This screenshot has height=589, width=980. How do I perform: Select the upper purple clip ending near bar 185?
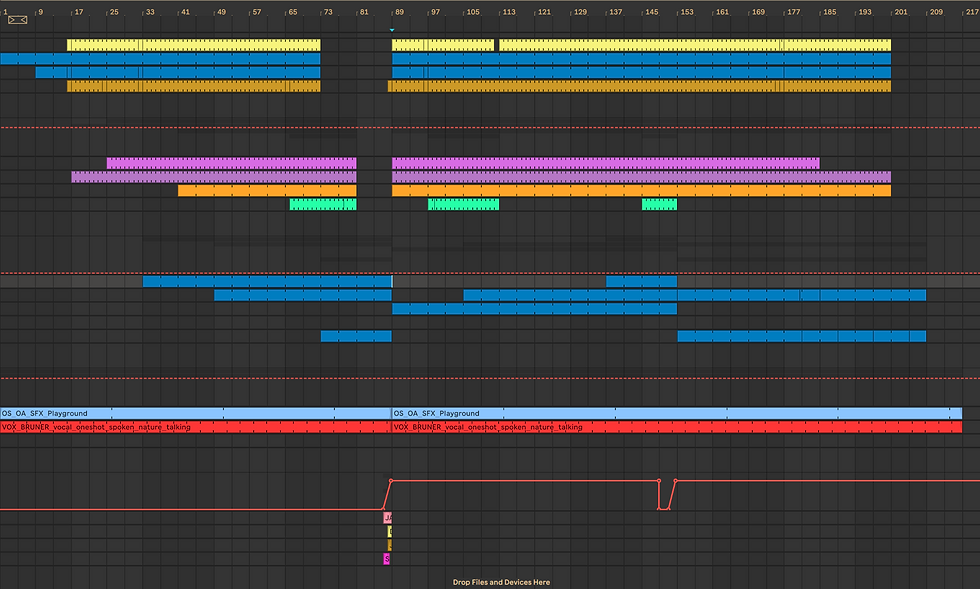click(x=606, y=163)
